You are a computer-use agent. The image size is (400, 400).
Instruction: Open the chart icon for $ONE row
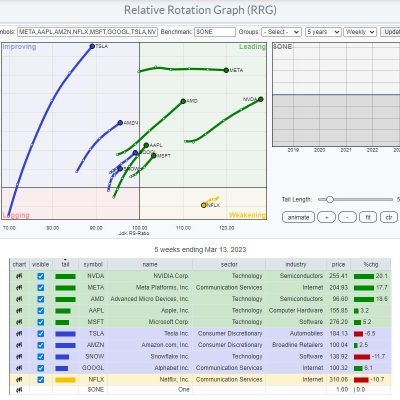click(x=19, y=390)
